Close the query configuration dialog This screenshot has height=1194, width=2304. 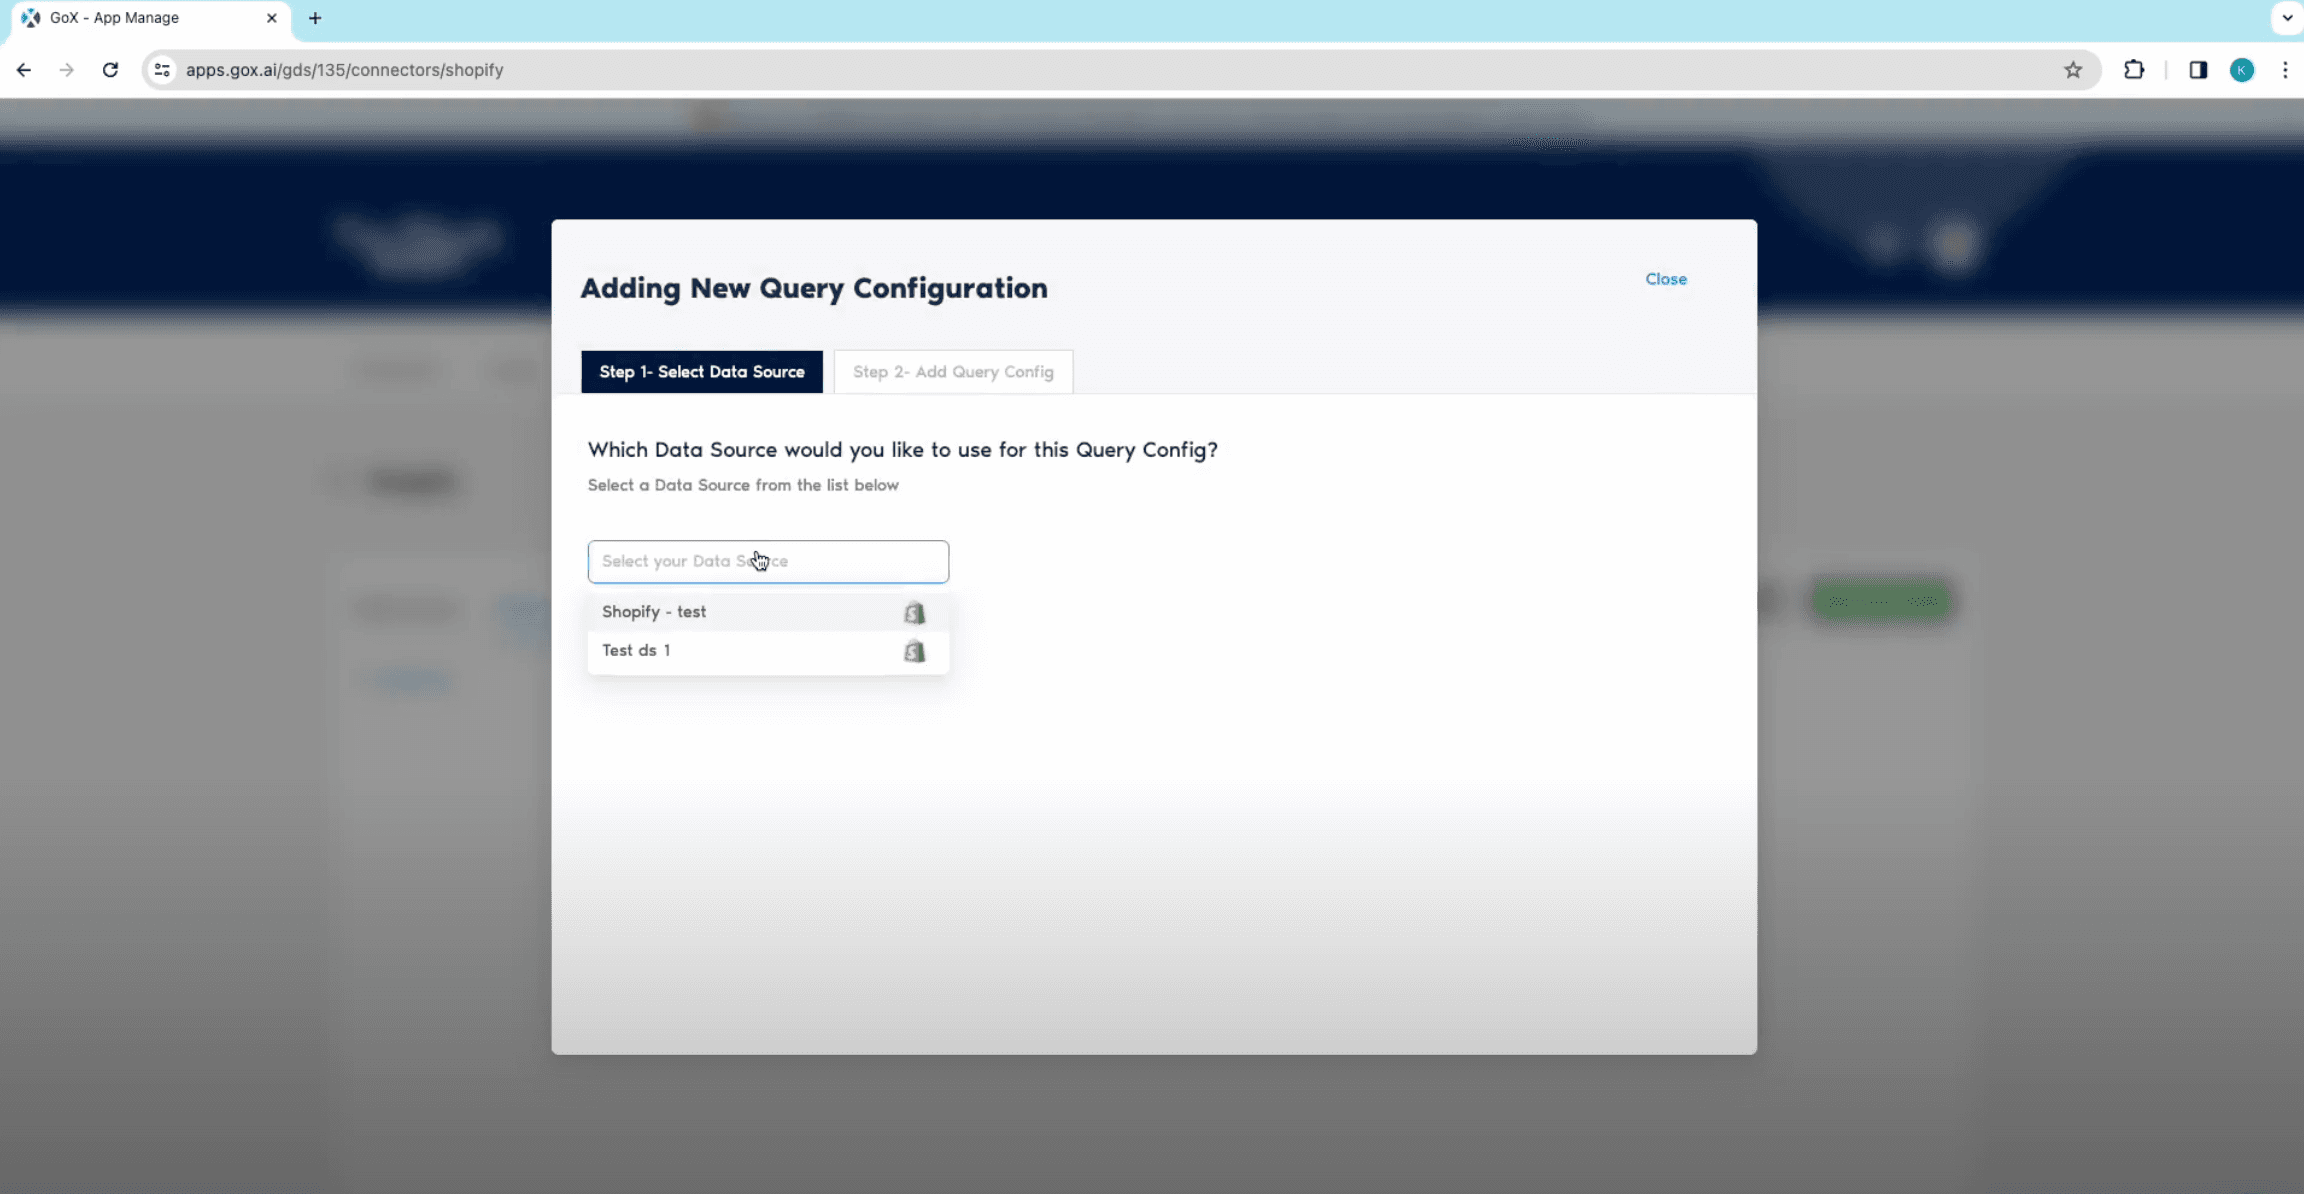[x=1665, y=279]
